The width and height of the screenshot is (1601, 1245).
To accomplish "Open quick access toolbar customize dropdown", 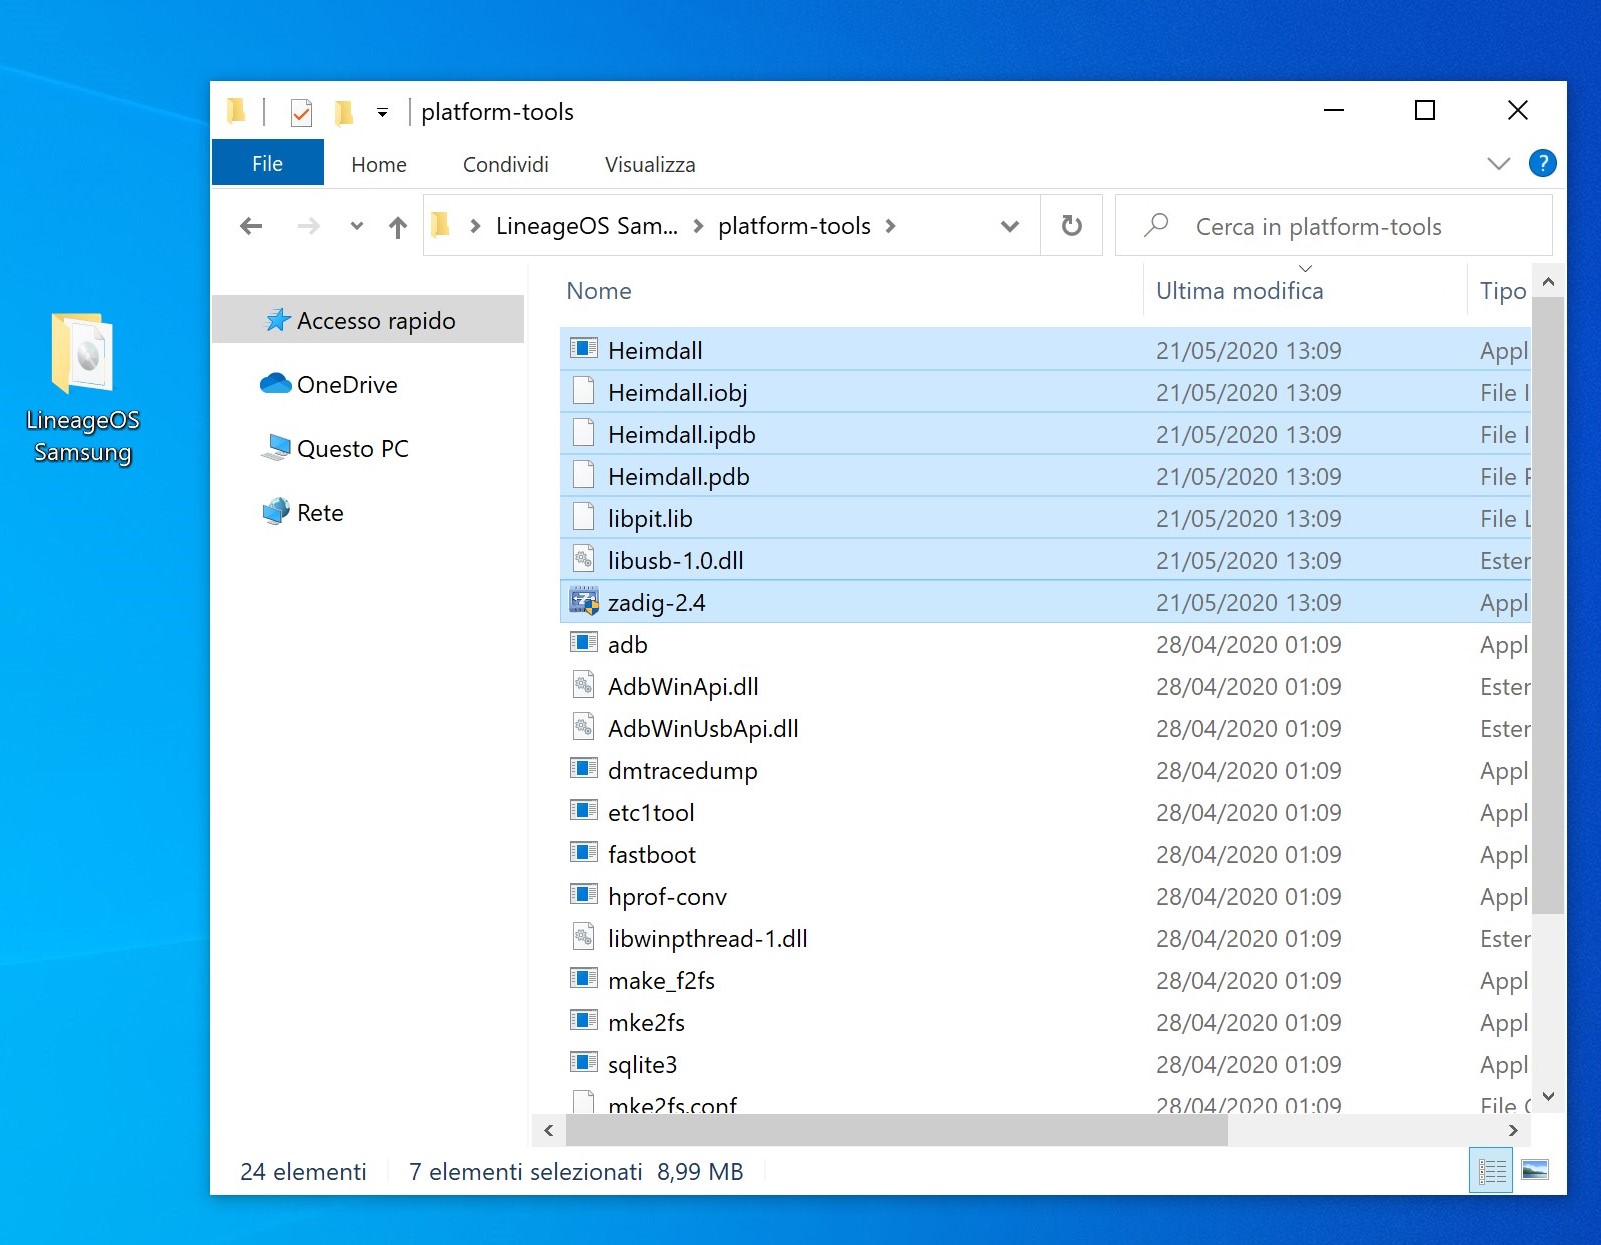I will (382, 112).
